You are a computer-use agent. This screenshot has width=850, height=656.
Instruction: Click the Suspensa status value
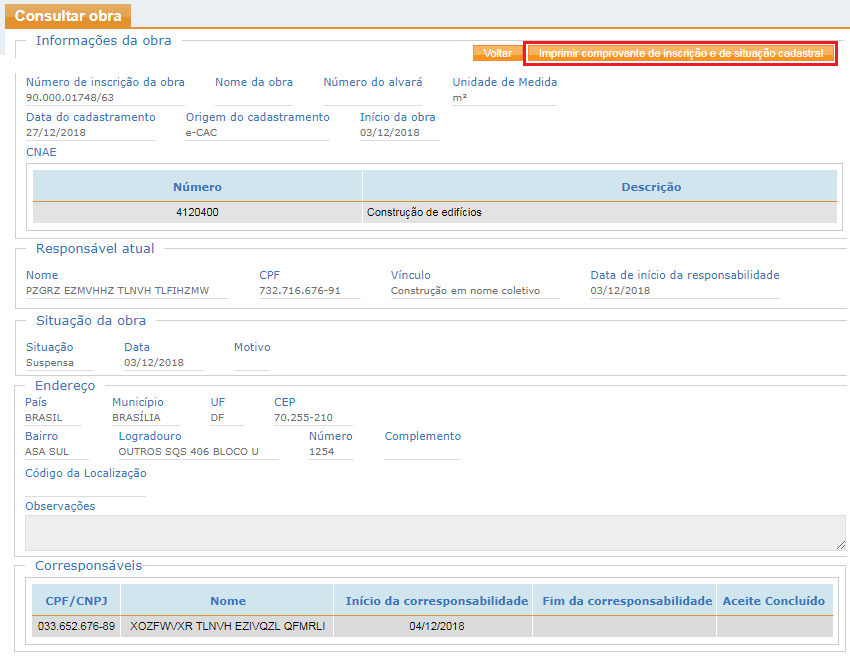[x=49, y=363]
